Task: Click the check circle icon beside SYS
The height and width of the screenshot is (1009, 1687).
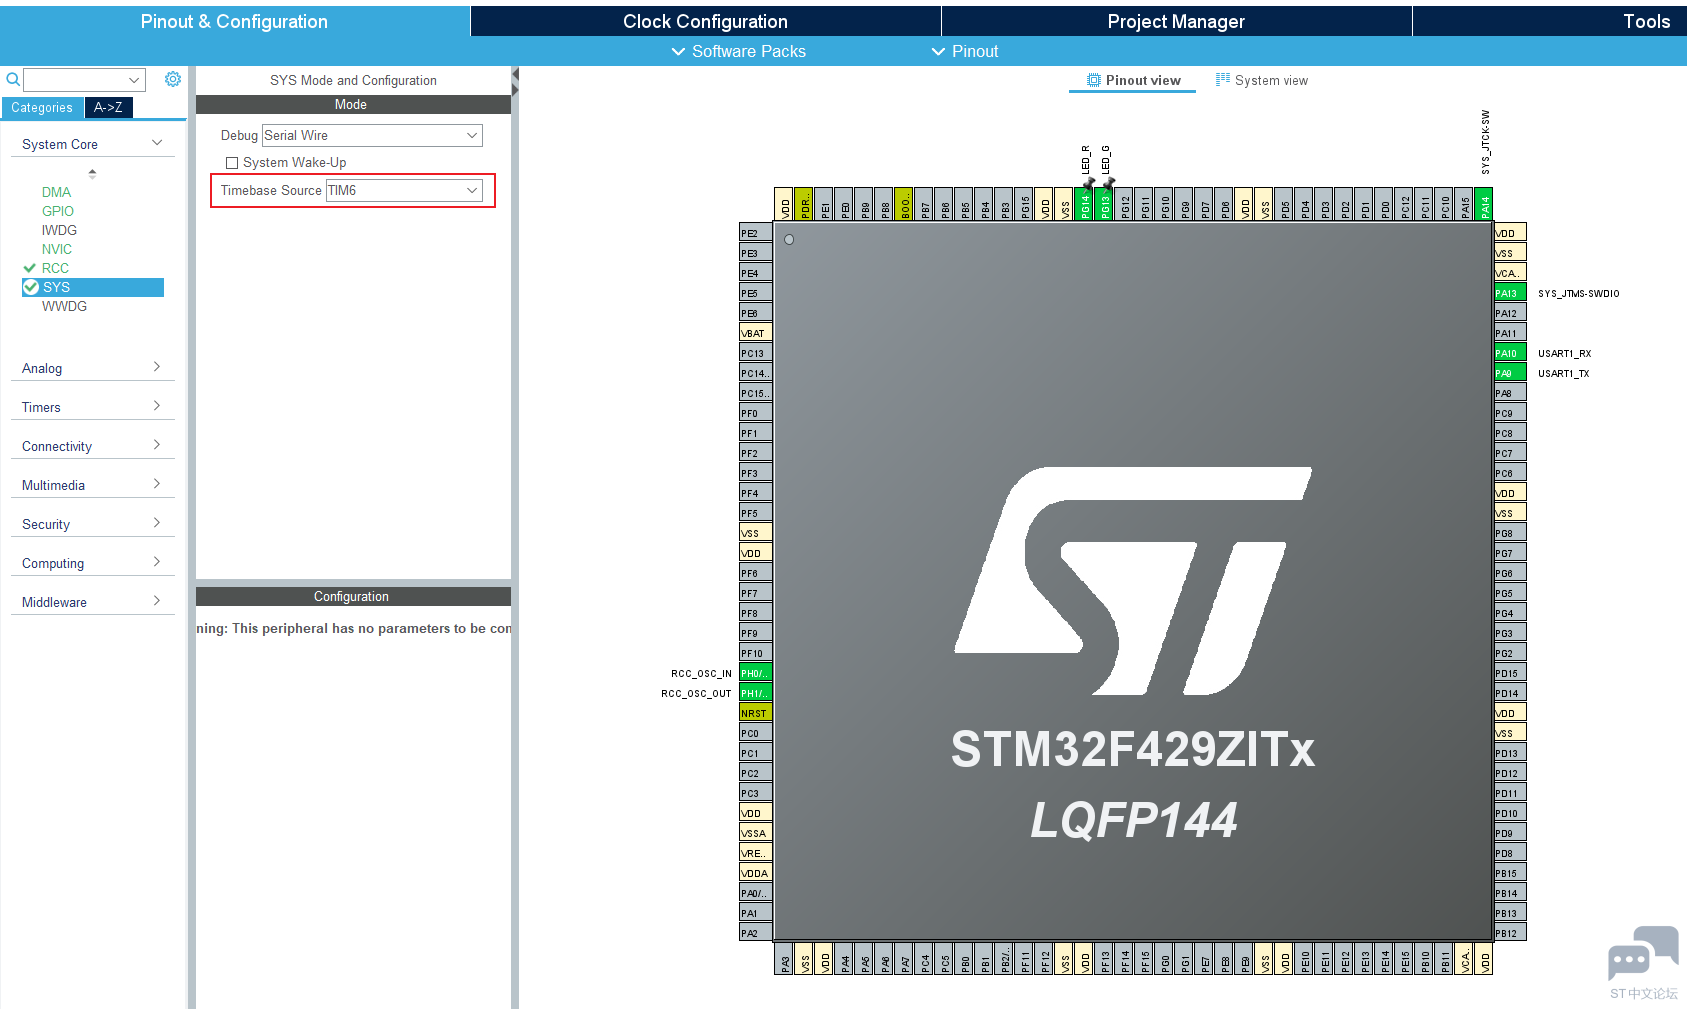Action: pos(31,287)
